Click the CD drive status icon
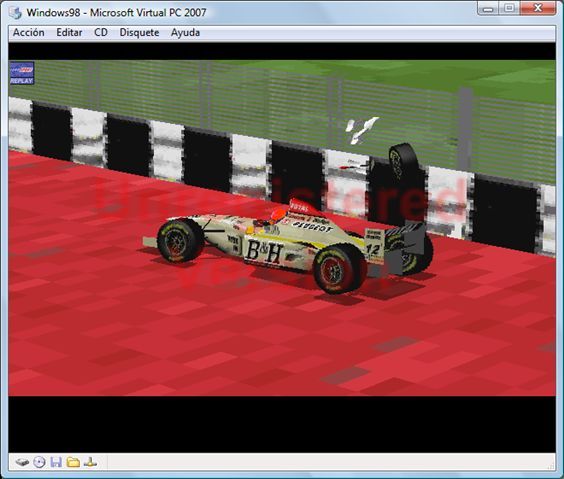This screenshot has height=479, width=564. 40,462
